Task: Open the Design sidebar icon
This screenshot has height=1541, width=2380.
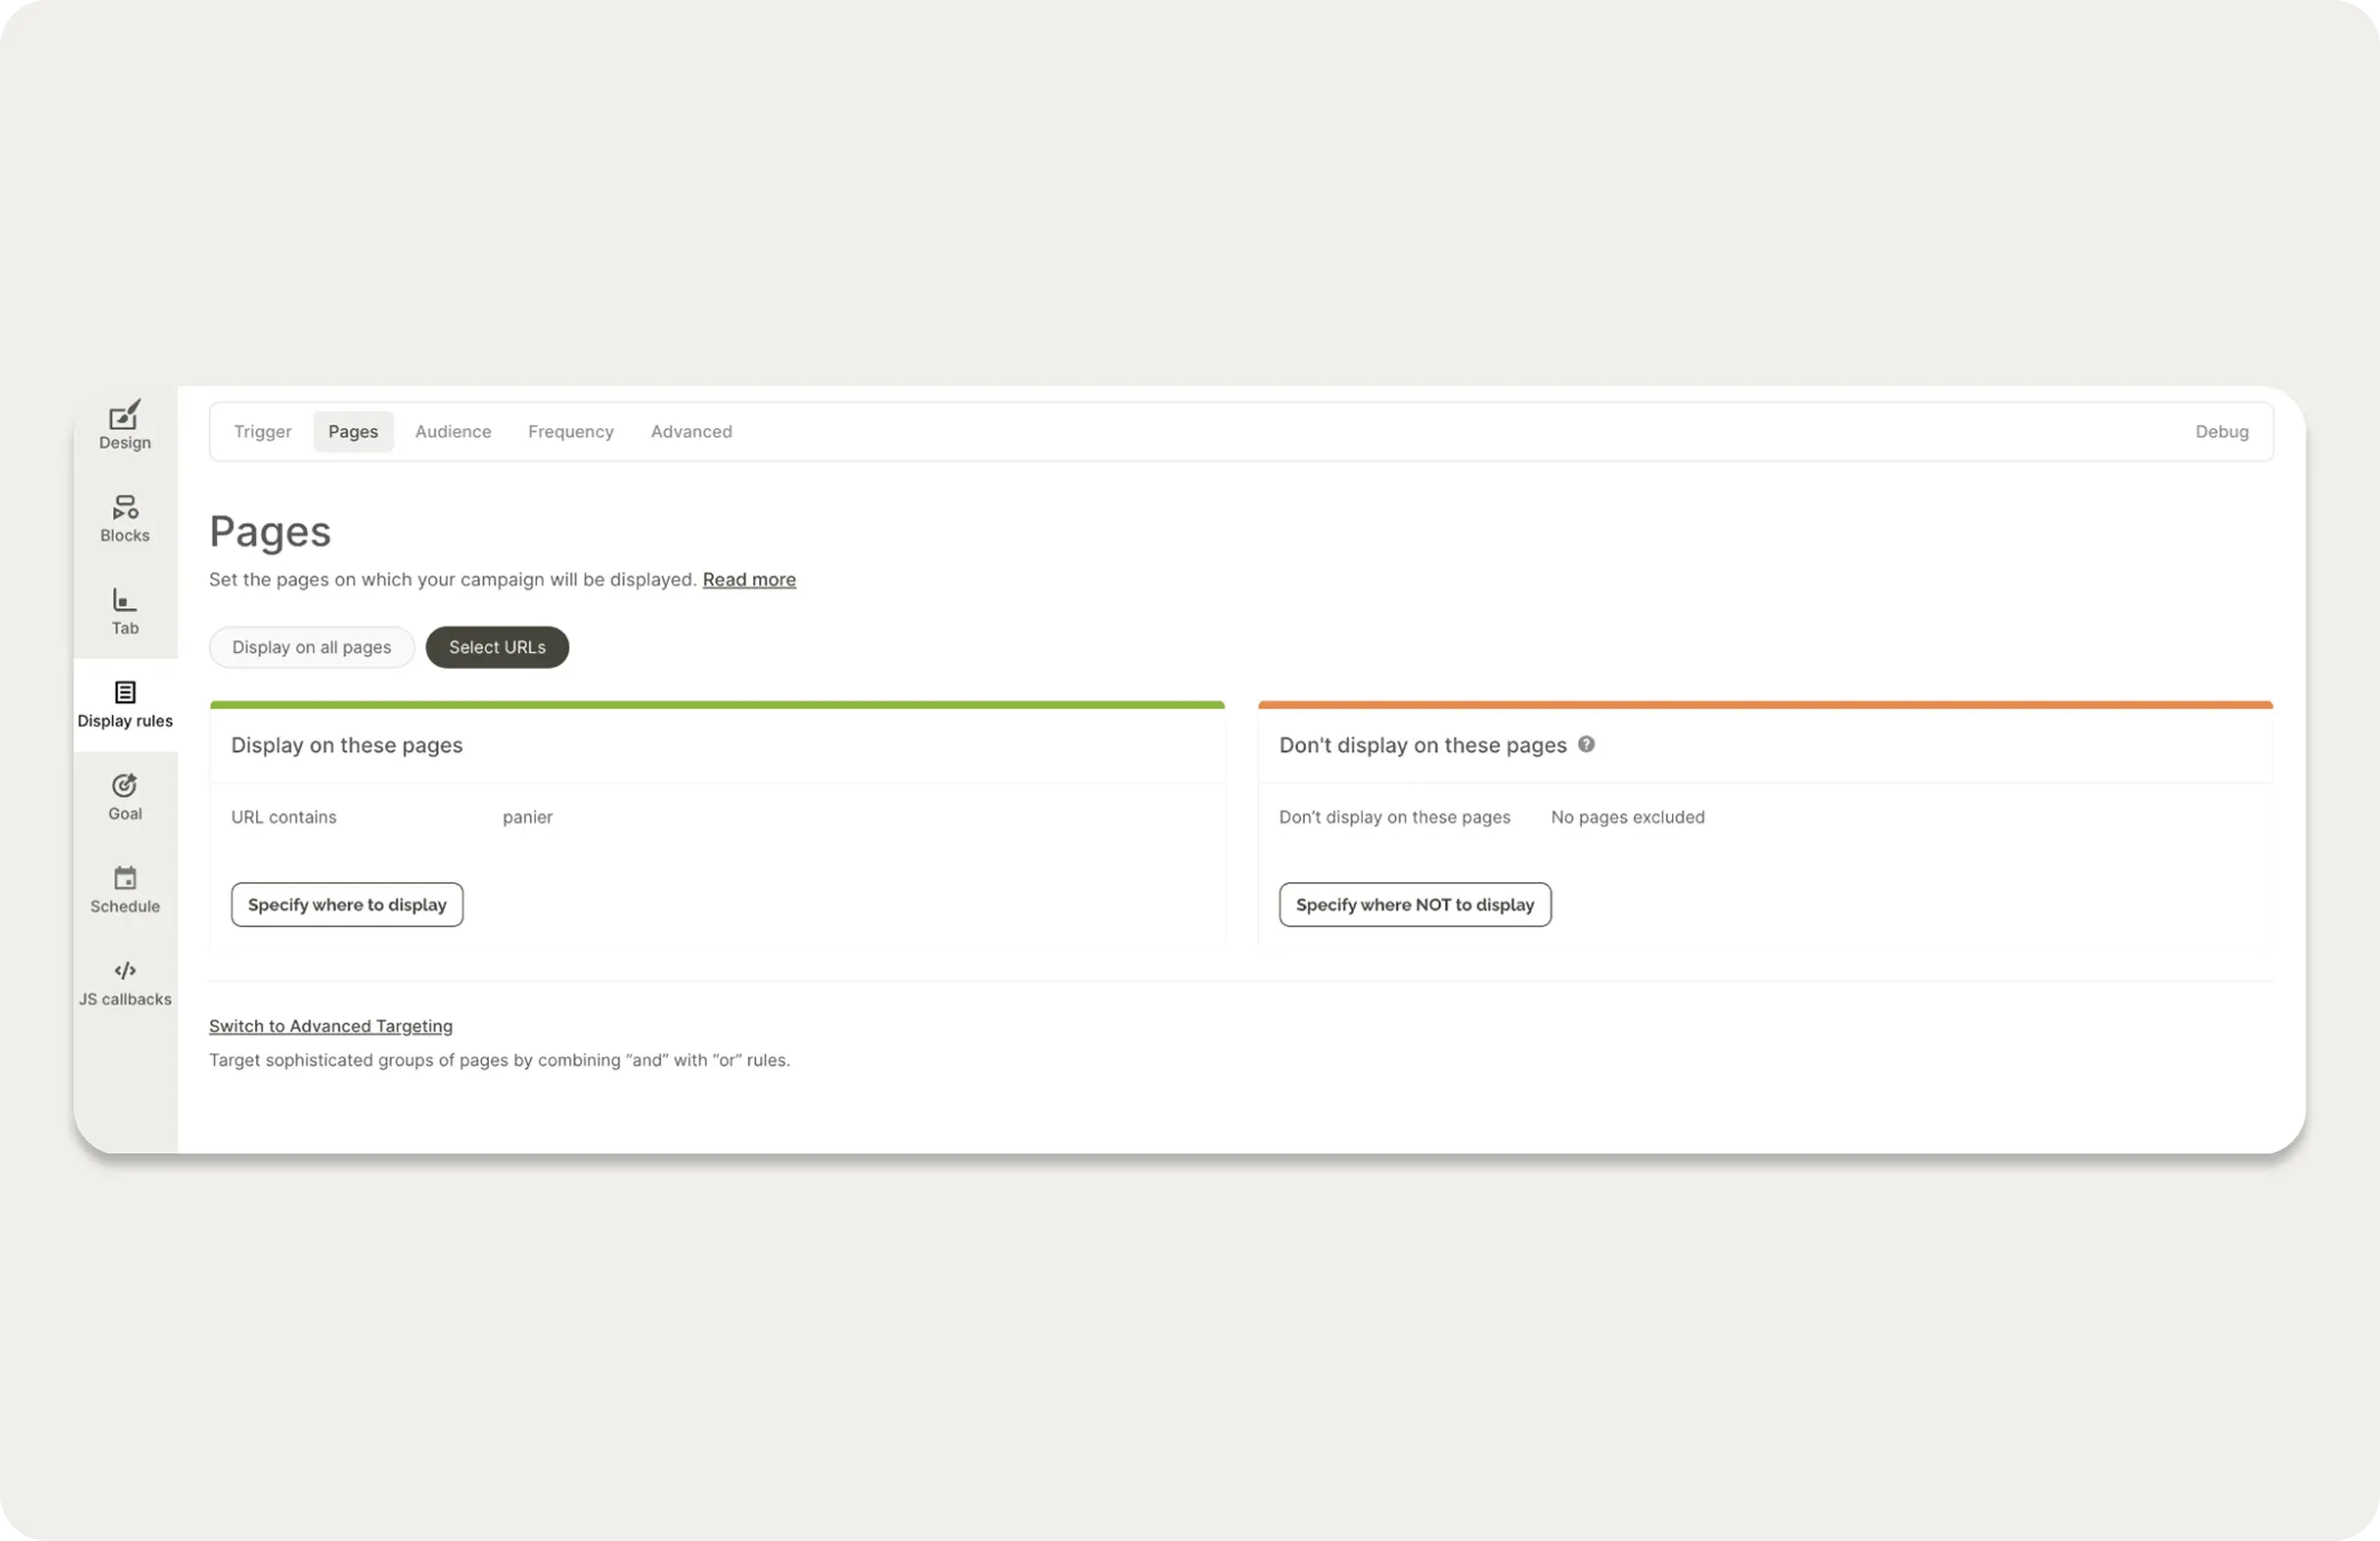Action: point(125,416)
